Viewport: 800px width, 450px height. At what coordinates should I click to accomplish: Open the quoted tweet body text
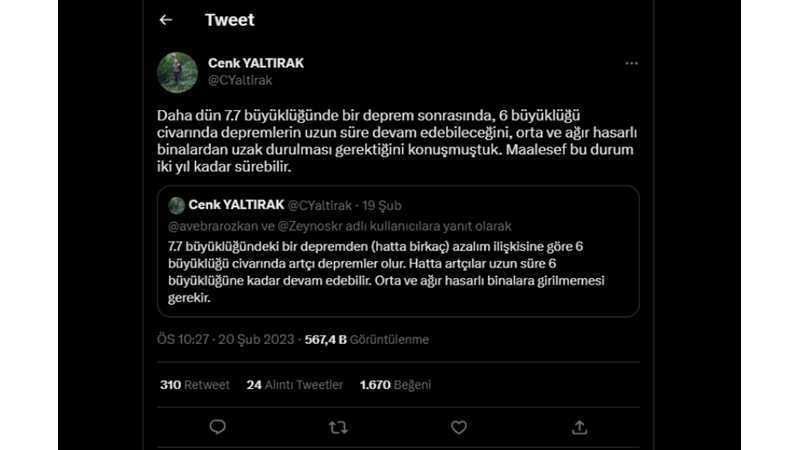point(383,271)
